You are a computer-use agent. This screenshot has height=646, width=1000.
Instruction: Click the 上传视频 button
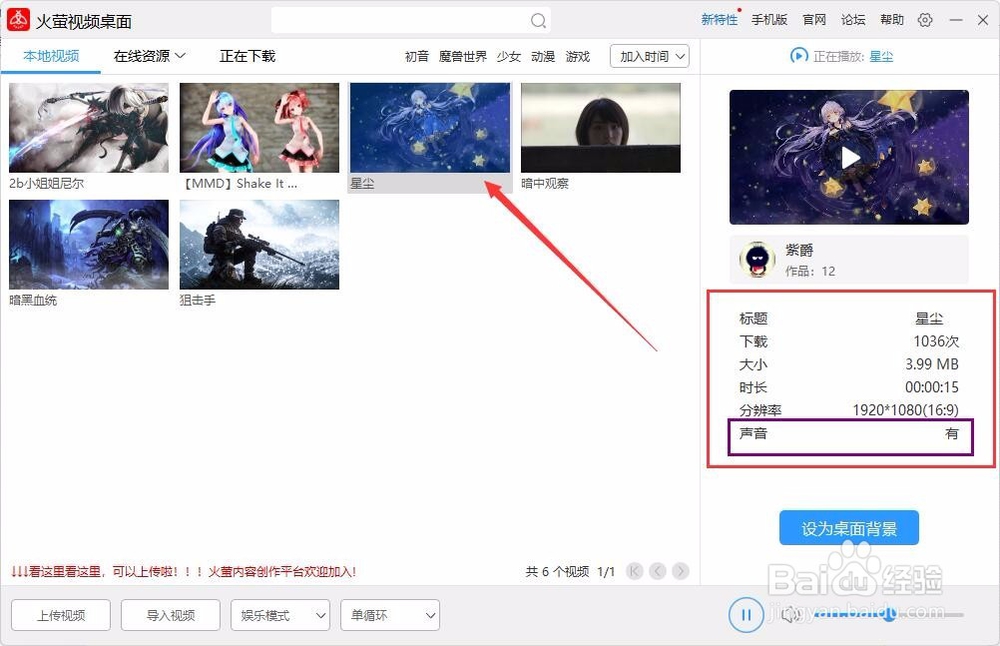tap(61, 615)
